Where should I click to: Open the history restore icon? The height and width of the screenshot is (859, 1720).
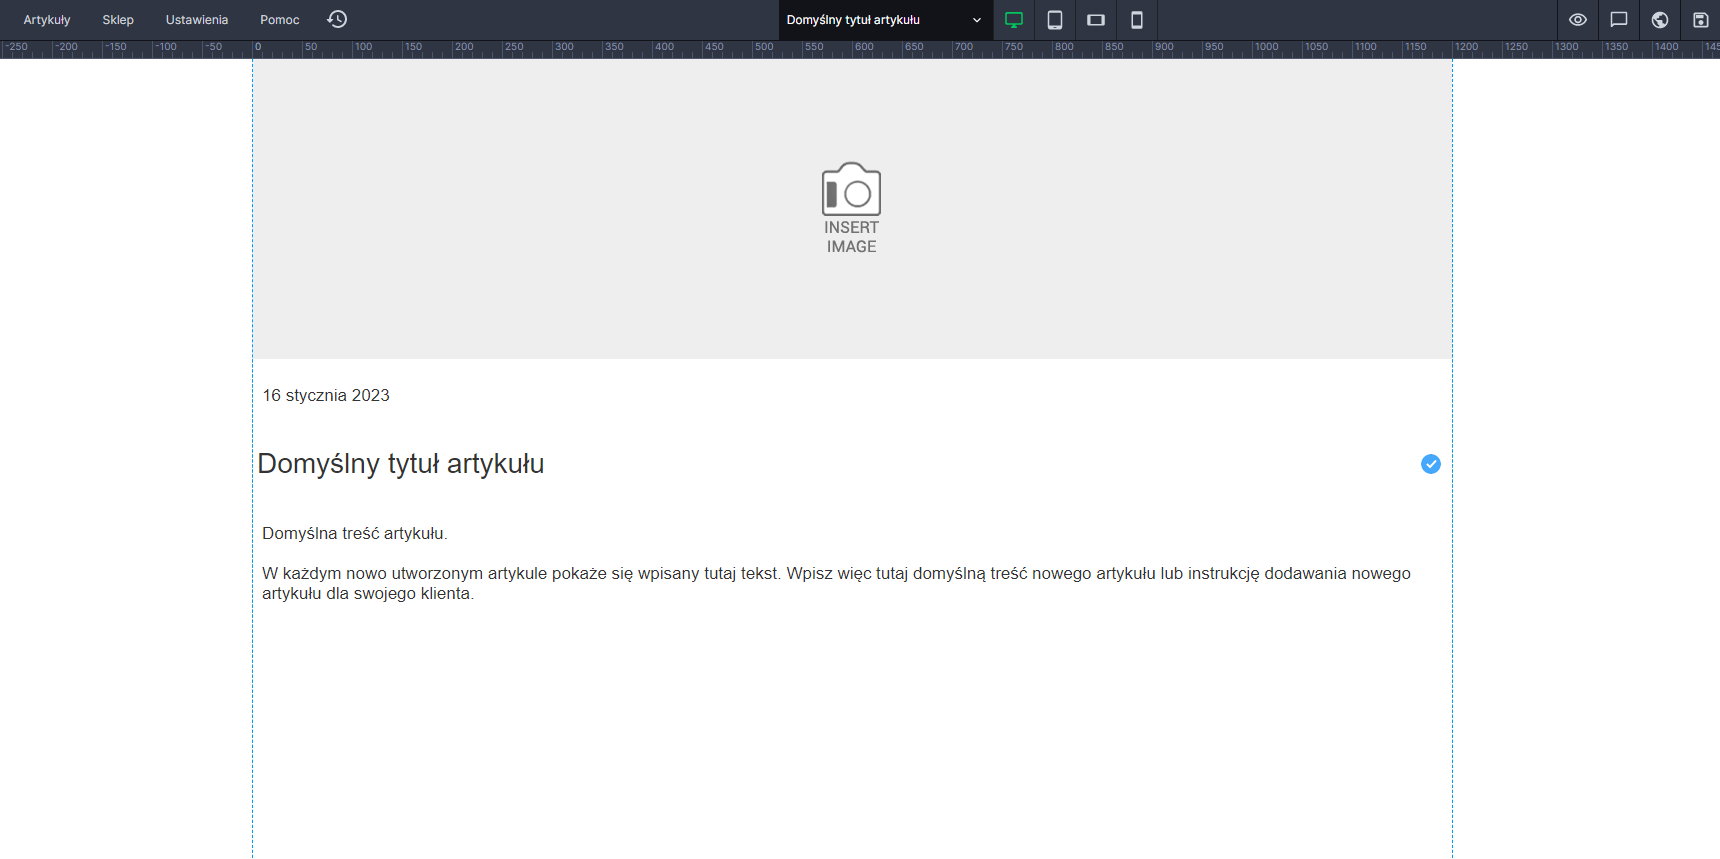click(337, 20)
